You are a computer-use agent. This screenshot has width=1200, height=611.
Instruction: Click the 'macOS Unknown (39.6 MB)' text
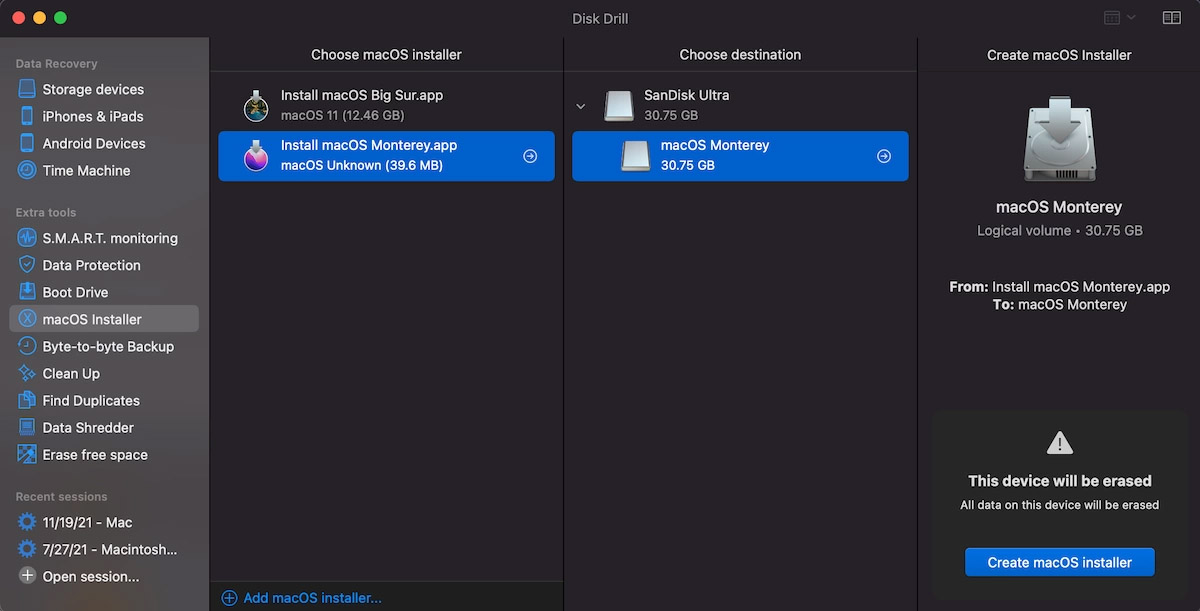(362, 166)
